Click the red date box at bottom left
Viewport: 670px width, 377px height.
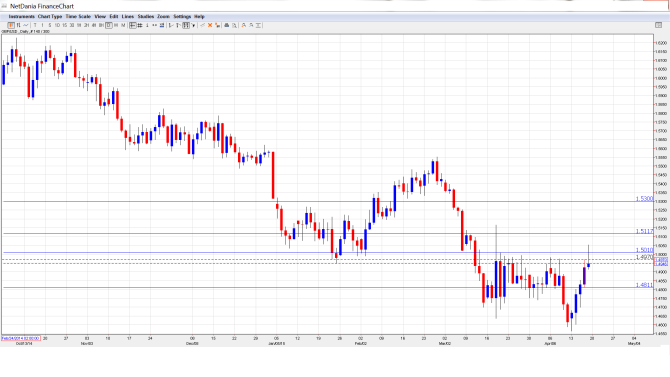pyautogui.click(x=21, y=338)
